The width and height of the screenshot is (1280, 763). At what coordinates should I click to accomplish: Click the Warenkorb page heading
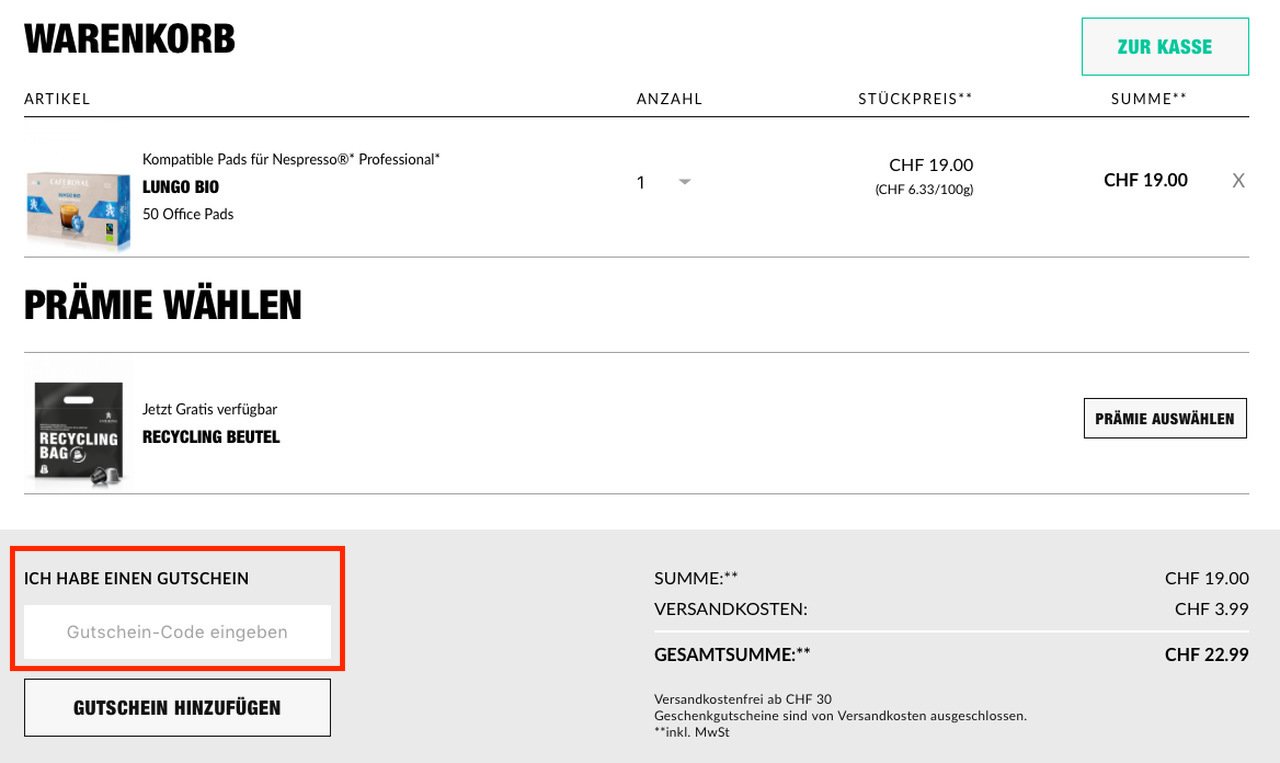point(130,39)
